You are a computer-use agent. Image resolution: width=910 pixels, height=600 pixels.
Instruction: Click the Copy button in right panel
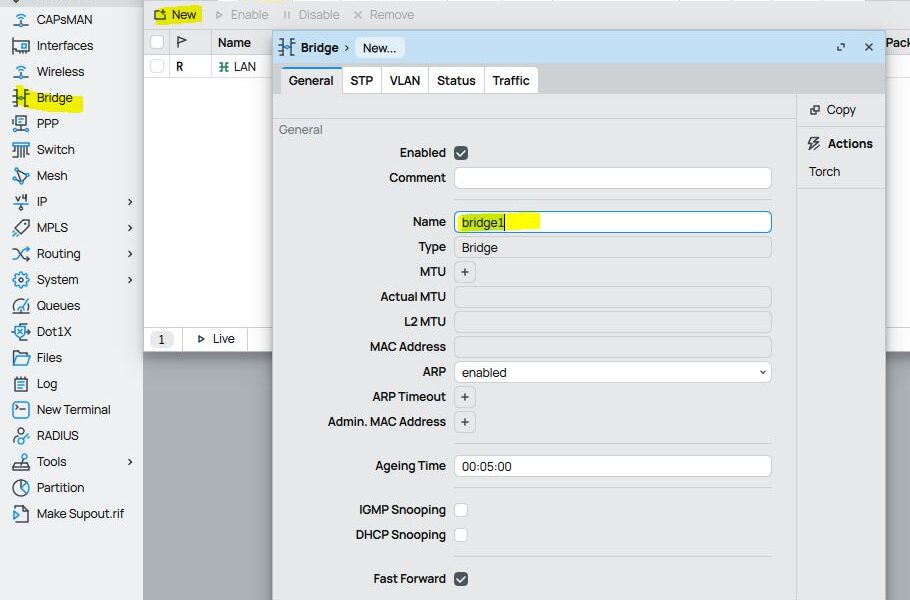coord(832,110)
